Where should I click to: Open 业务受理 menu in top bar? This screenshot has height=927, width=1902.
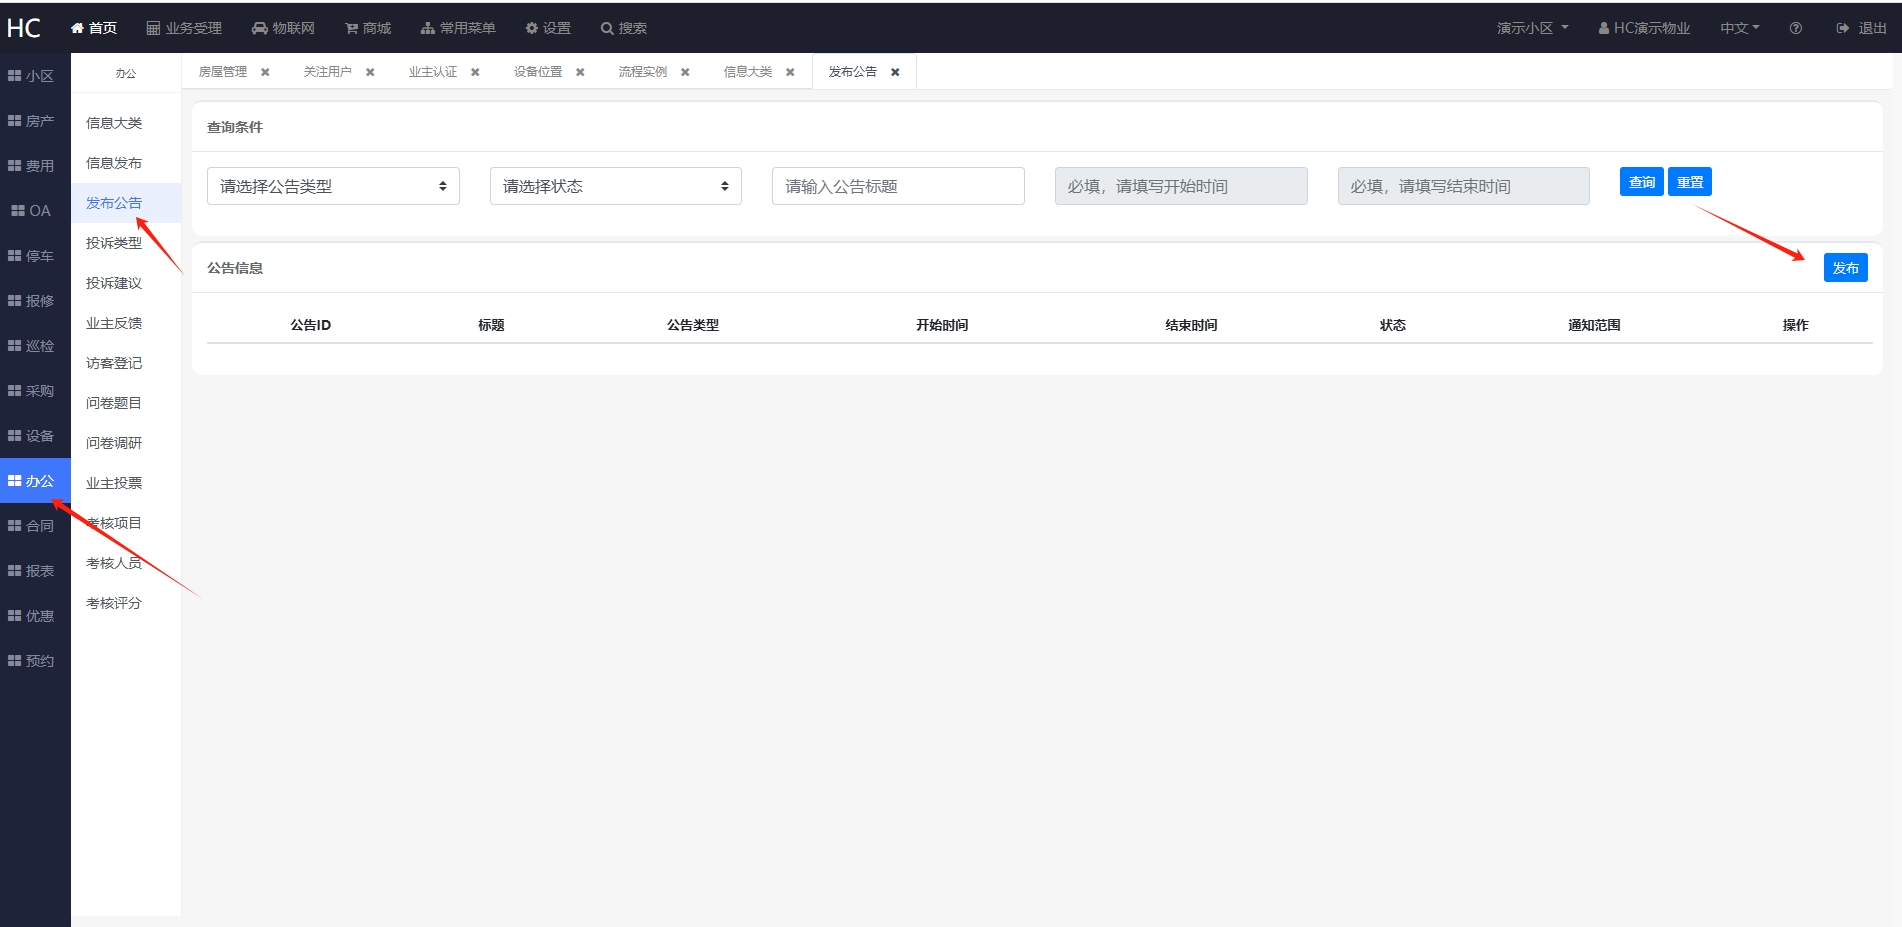(x=184, y=28)
